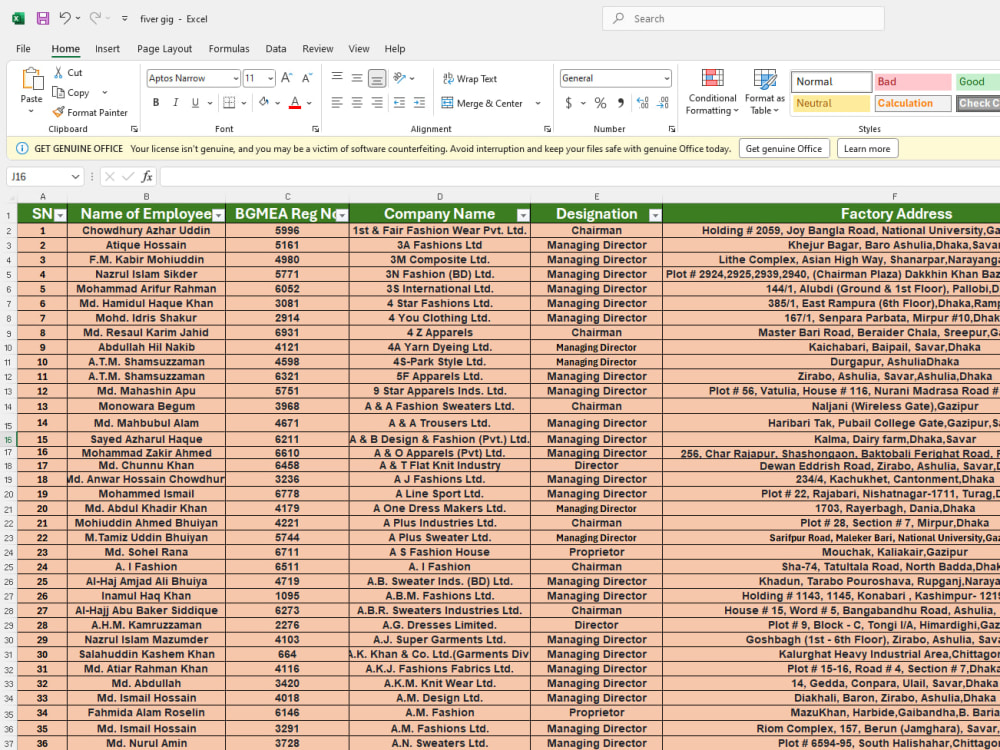Click the text orientation icon
The image size is (1000, 750).
point(399,78)
